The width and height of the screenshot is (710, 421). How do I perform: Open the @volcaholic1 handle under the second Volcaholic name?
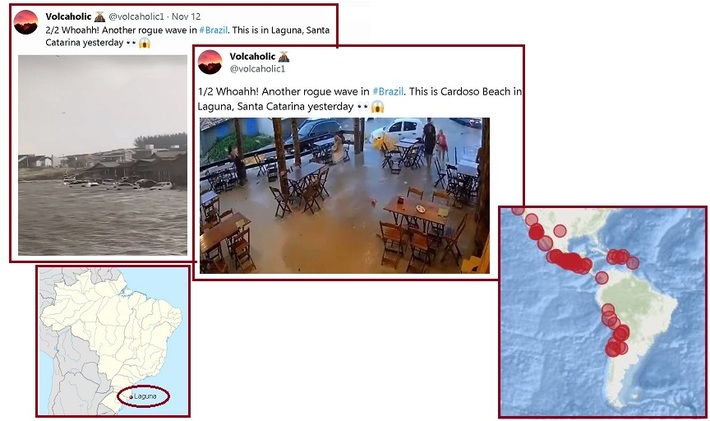(x=258, y=69)
